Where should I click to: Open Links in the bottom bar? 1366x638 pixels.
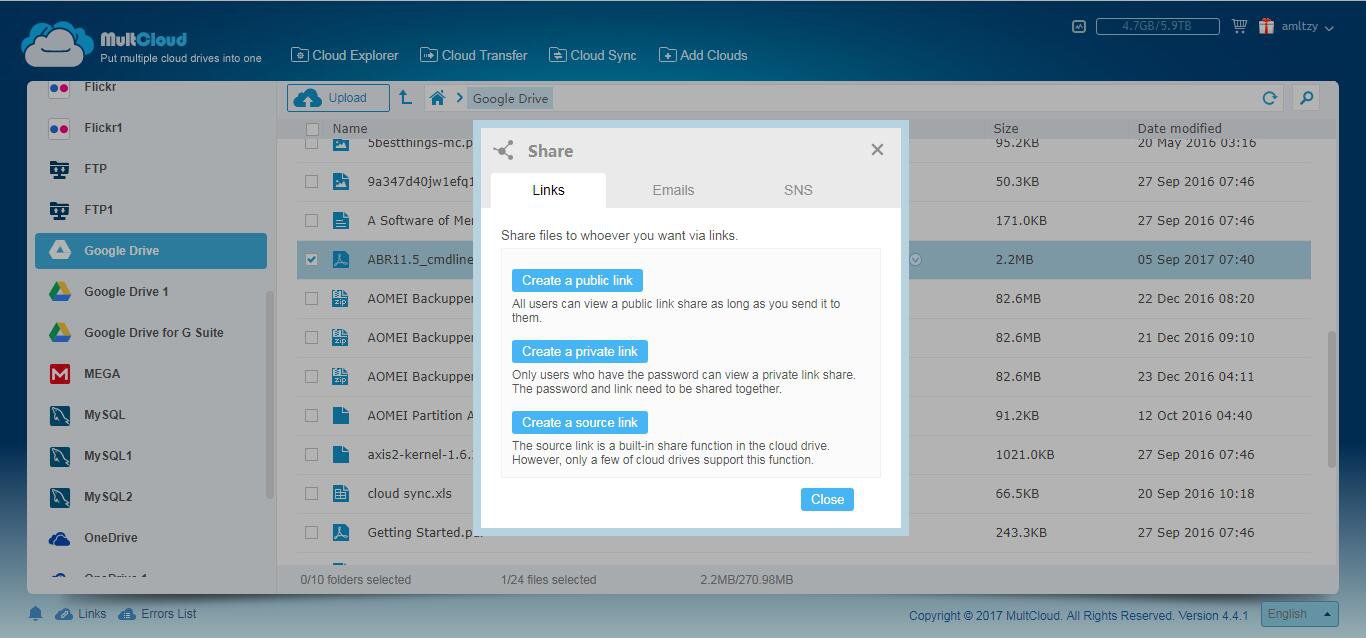81,614
